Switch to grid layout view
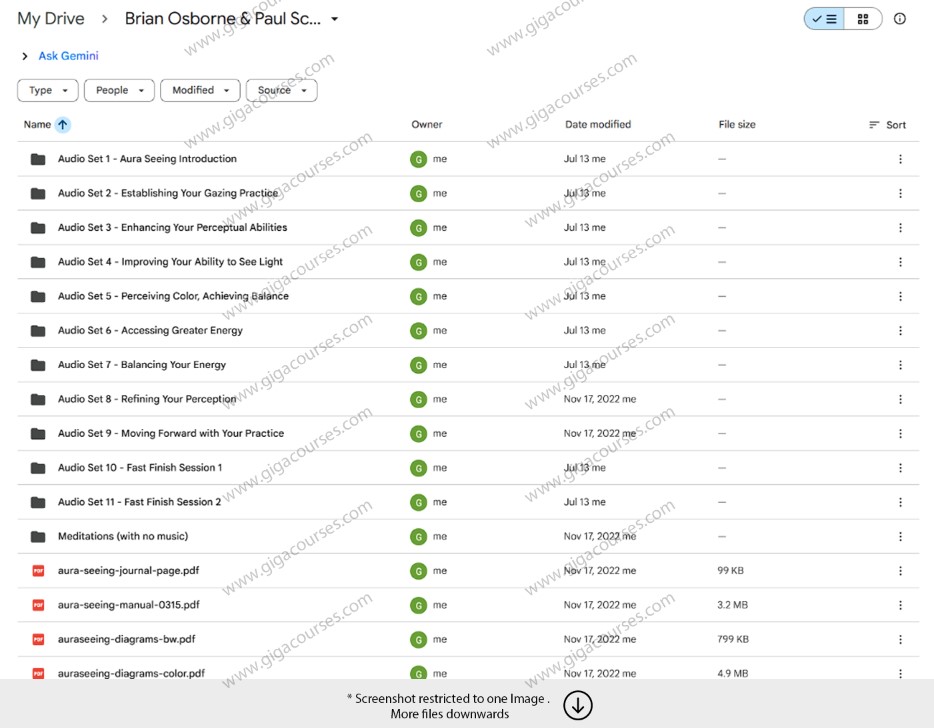934x728 pixels. (x=863, y=19)
